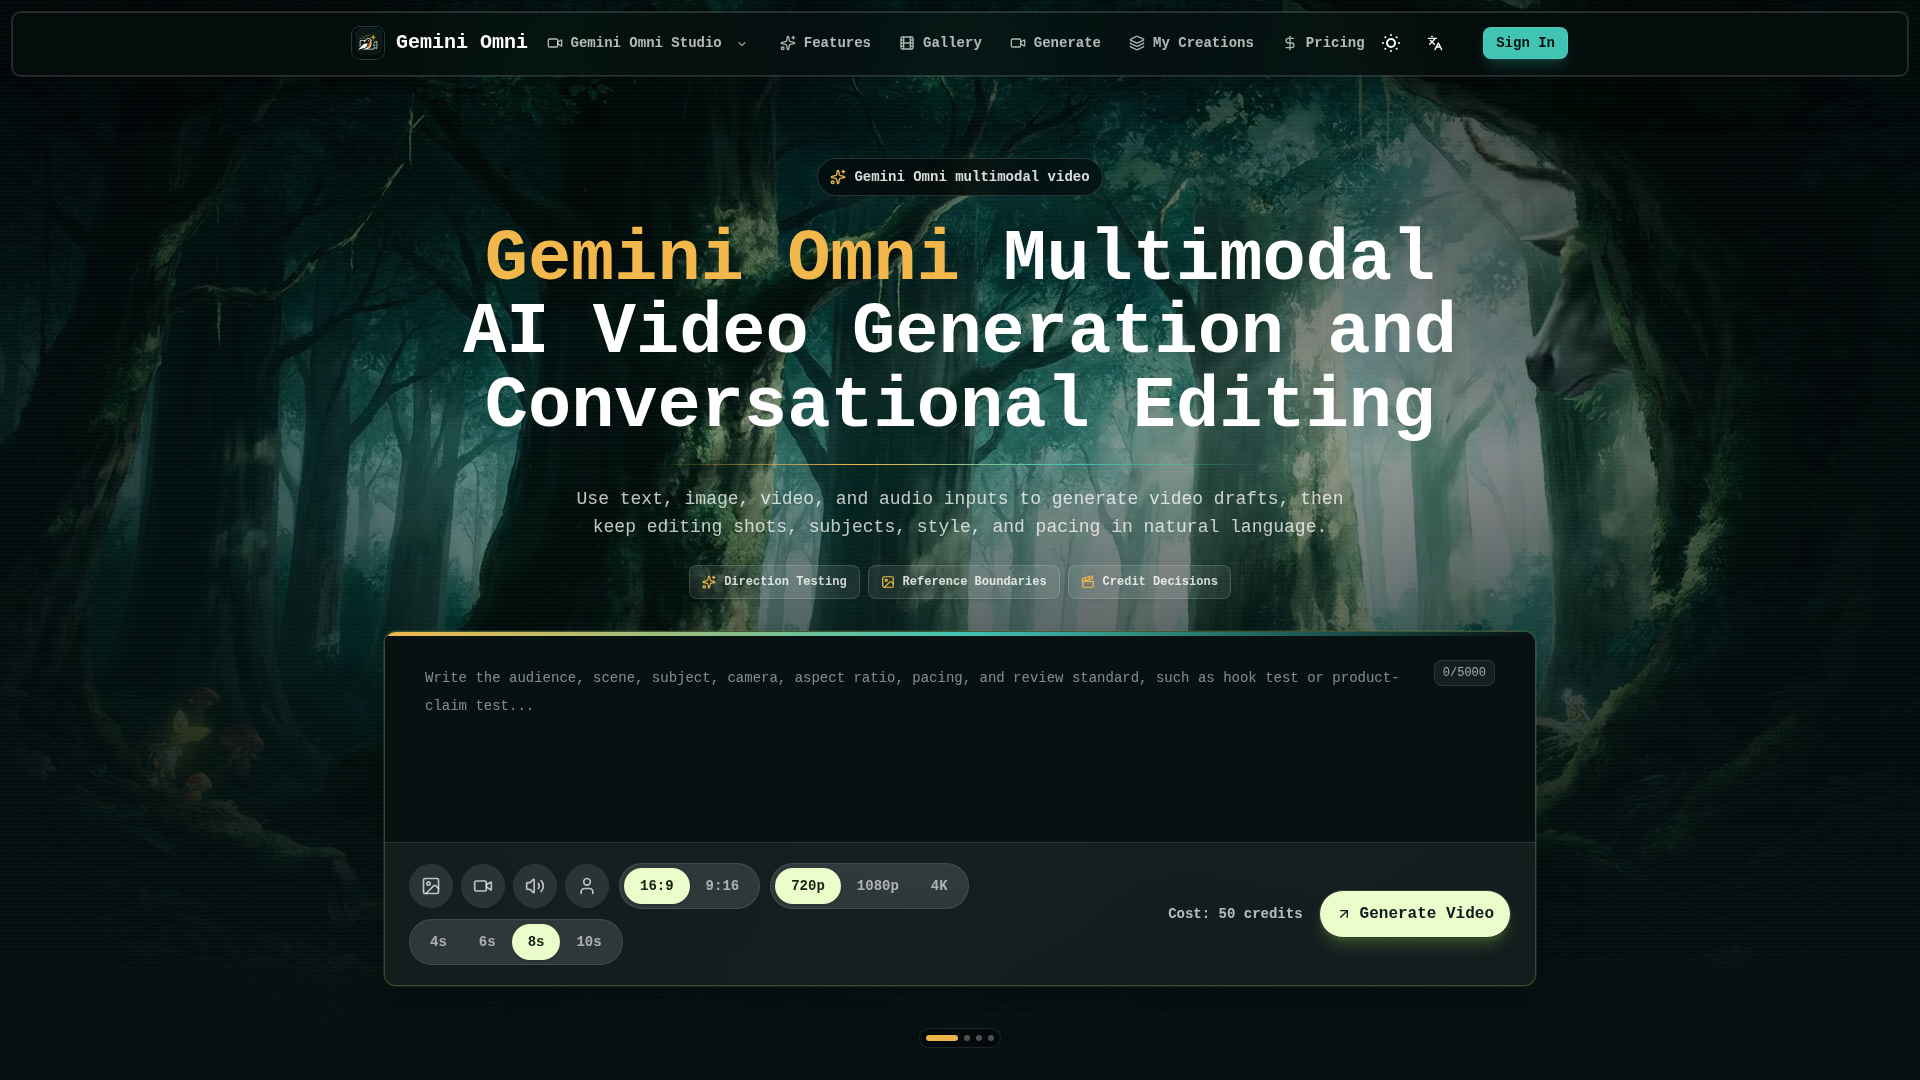Image resolution: width=1920 pixels, height=1080 pixels.
Task: Click the chevron beside Gemini Omni Studio
Action: tap(742, 44)
